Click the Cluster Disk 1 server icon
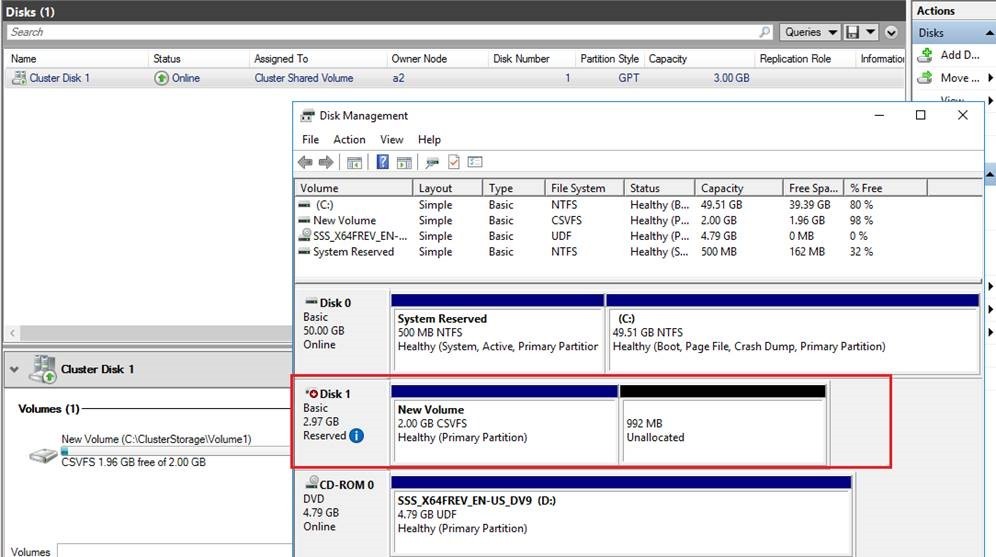This screenshot has width=996, height=557. point(43,370)
